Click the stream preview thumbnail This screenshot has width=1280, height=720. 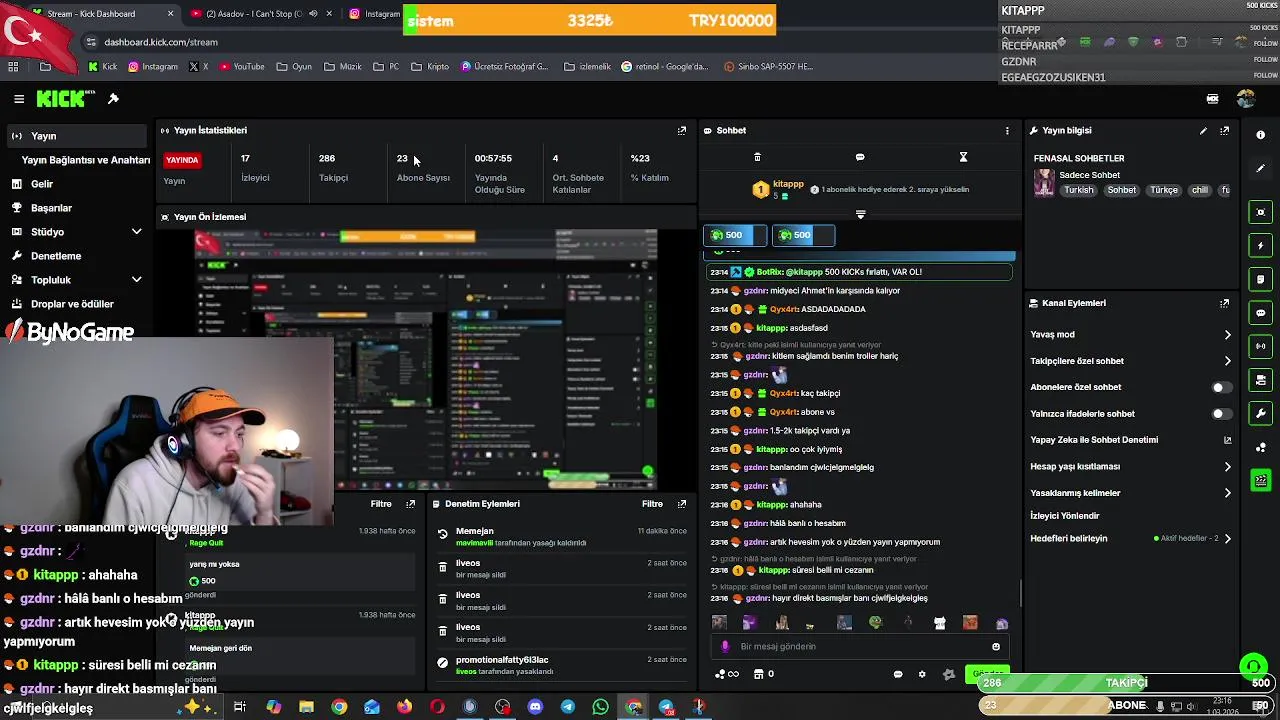point(427,360)
